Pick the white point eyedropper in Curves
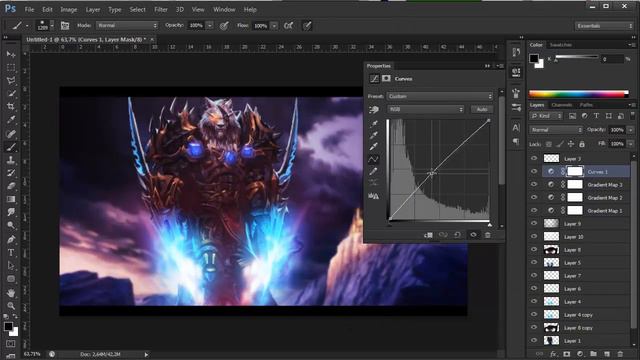The height and width of the screenshot is (360, 640). click(x=373, y=147)
